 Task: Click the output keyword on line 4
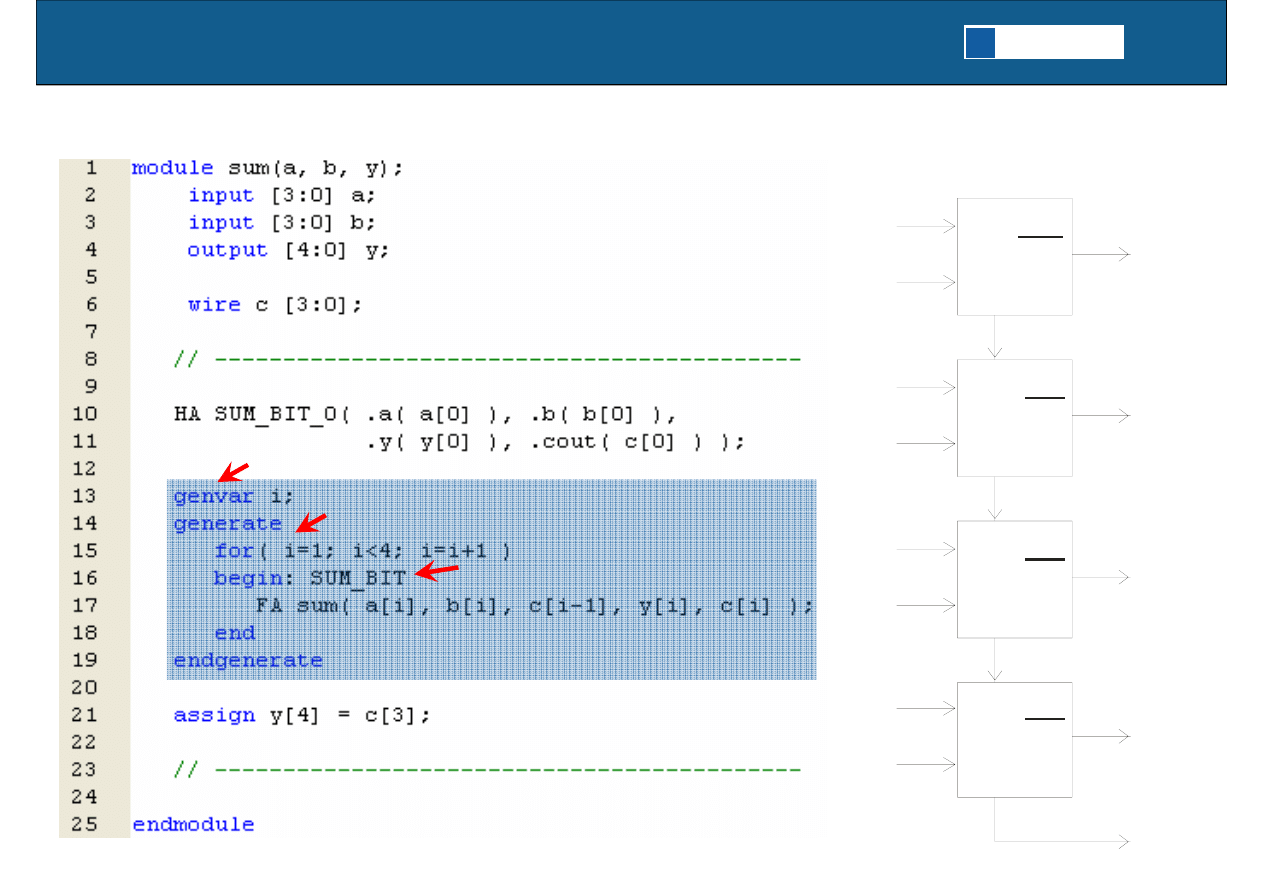pyautogui.click(x=227, y=250)
